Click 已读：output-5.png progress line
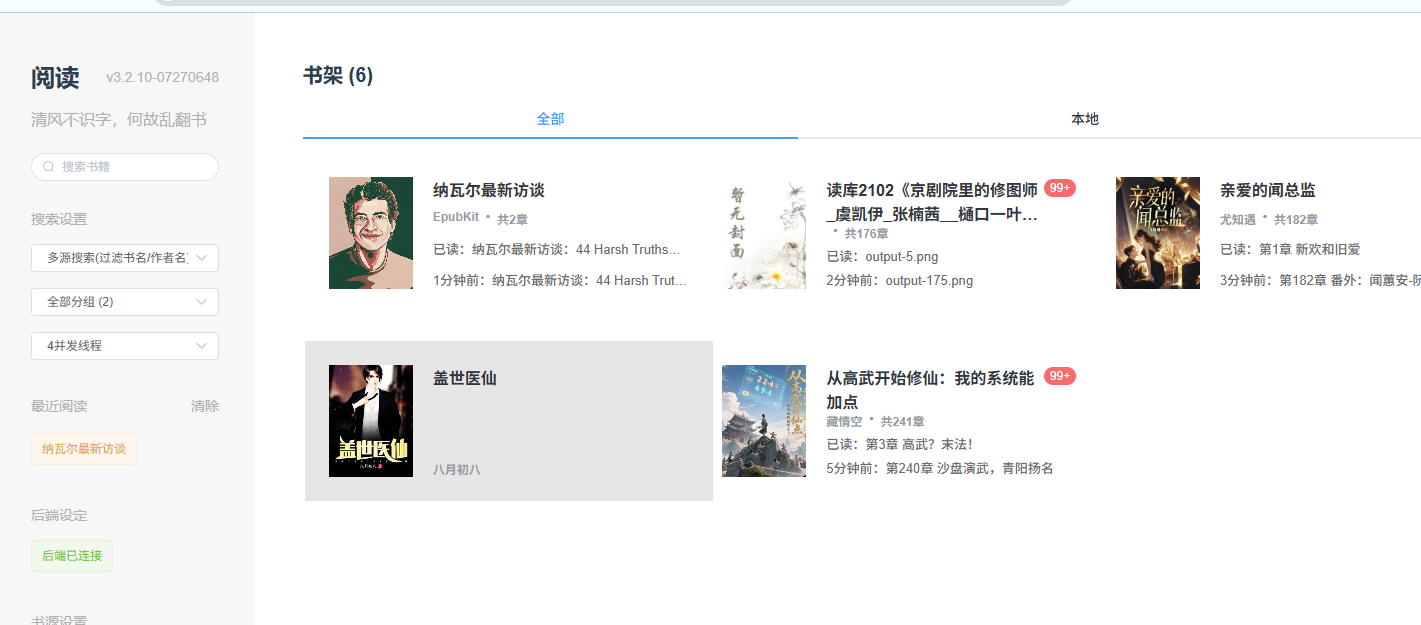The image size is (1421, 625). coord(883,257)
